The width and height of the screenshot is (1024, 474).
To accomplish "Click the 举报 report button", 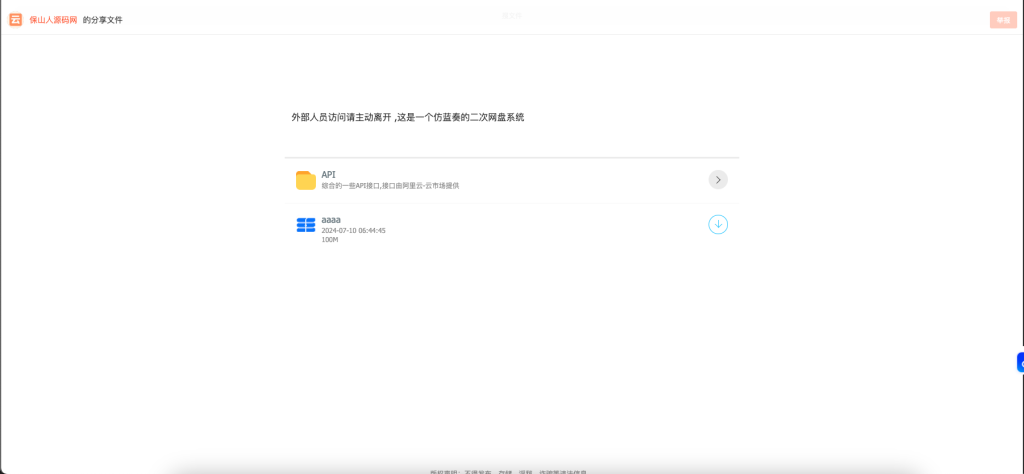I will point(1003,20).
